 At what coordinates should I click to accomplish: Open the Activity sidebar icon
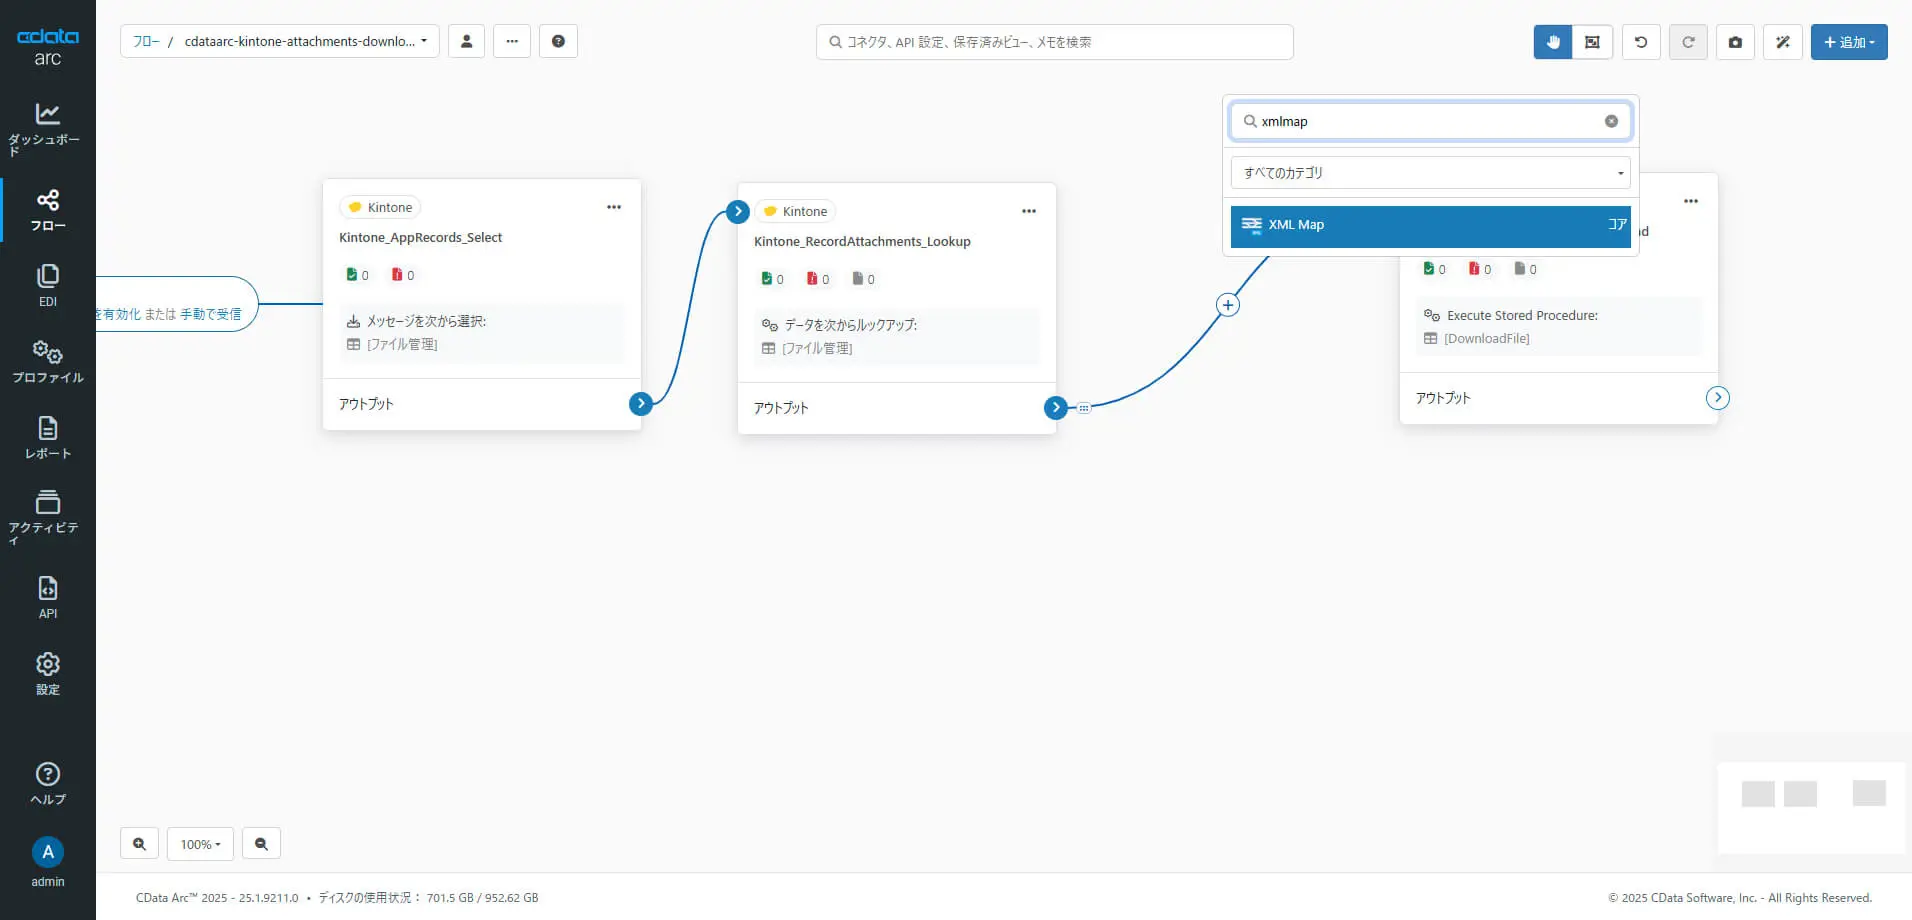(x=47, y=516)
